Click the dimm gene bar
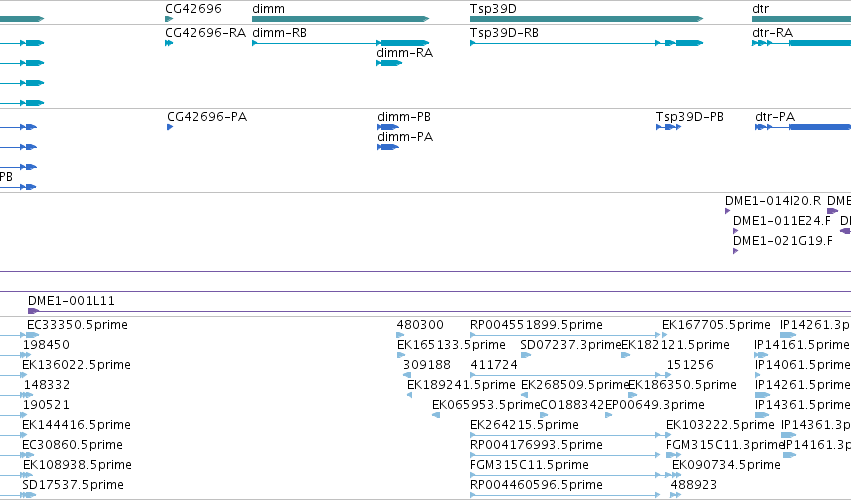This screenshot has height=500, width=851. tap(340, 19)
